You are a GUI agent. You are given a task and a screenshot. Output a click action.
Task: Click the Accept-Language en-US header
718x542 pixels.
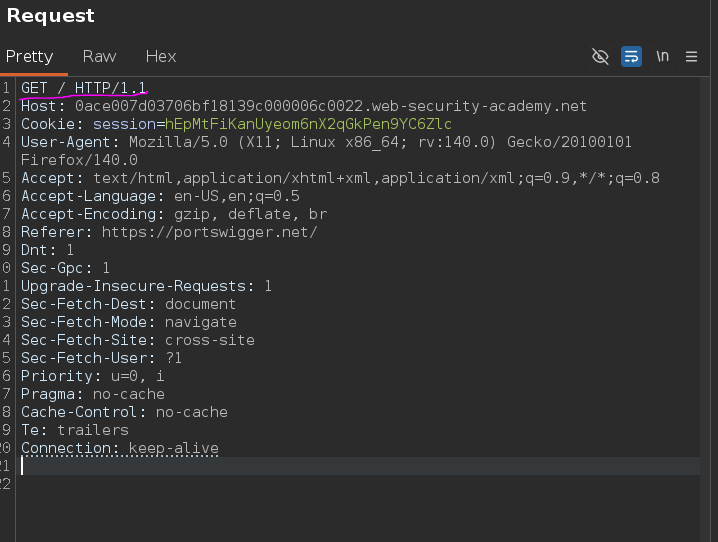[x=160, y=196]
